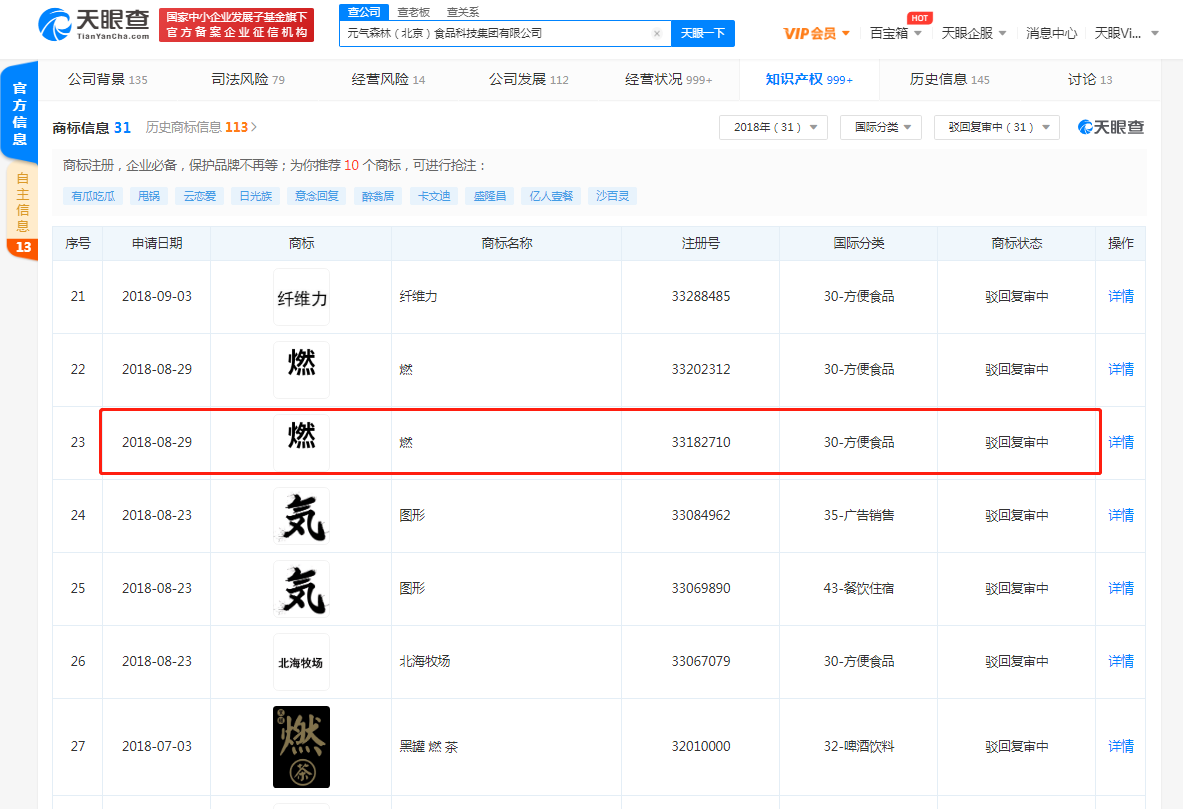
Task: Open 详情 for registration 33288485
Action: [1120, 297]
